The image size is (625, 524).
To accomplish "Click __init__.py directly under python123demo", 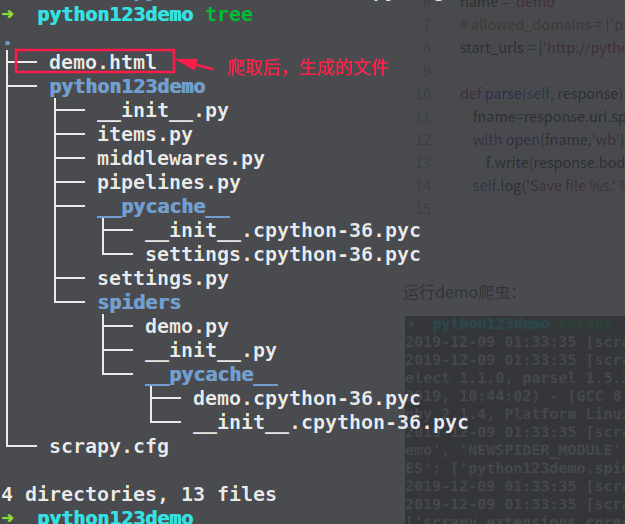I will pyautogui.click(x=163, y=111).
